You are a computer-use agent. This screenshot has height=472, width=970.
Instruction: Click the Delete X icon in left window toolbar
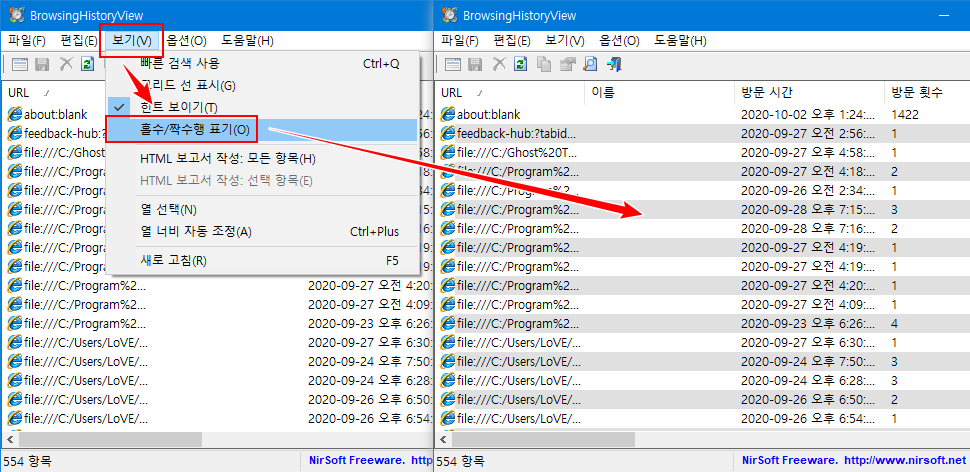click(66, 63)
